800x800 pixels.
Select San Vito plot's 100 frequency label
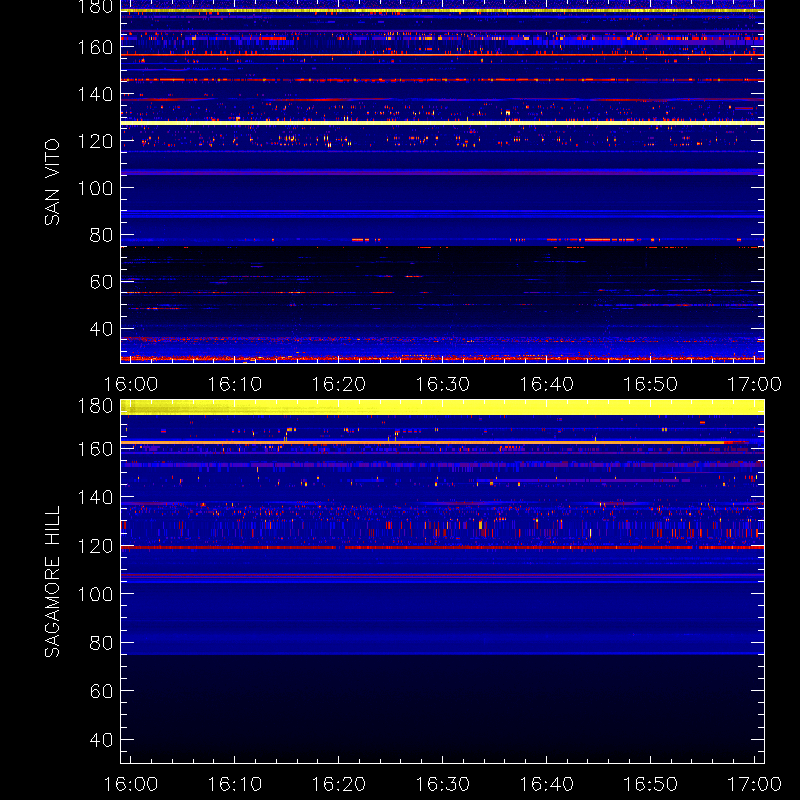pyautogui.click(x=95, y=188)
